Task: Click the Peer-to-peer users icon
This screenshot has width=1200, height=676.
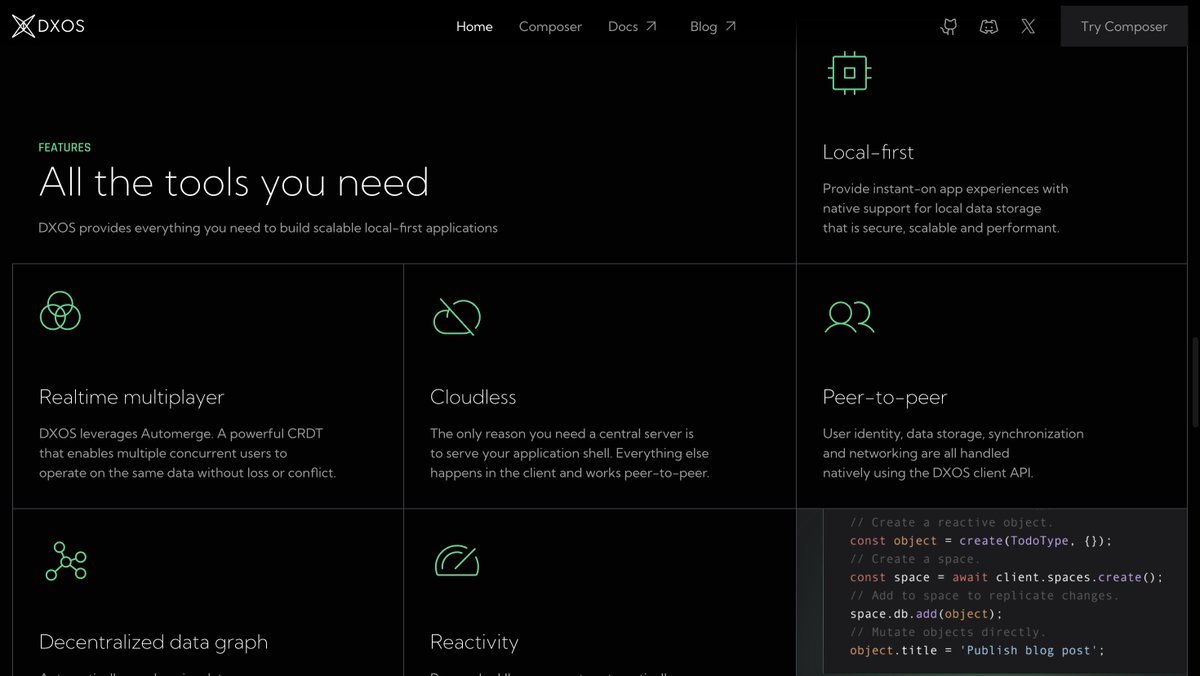Action: (x=849, y=316)
